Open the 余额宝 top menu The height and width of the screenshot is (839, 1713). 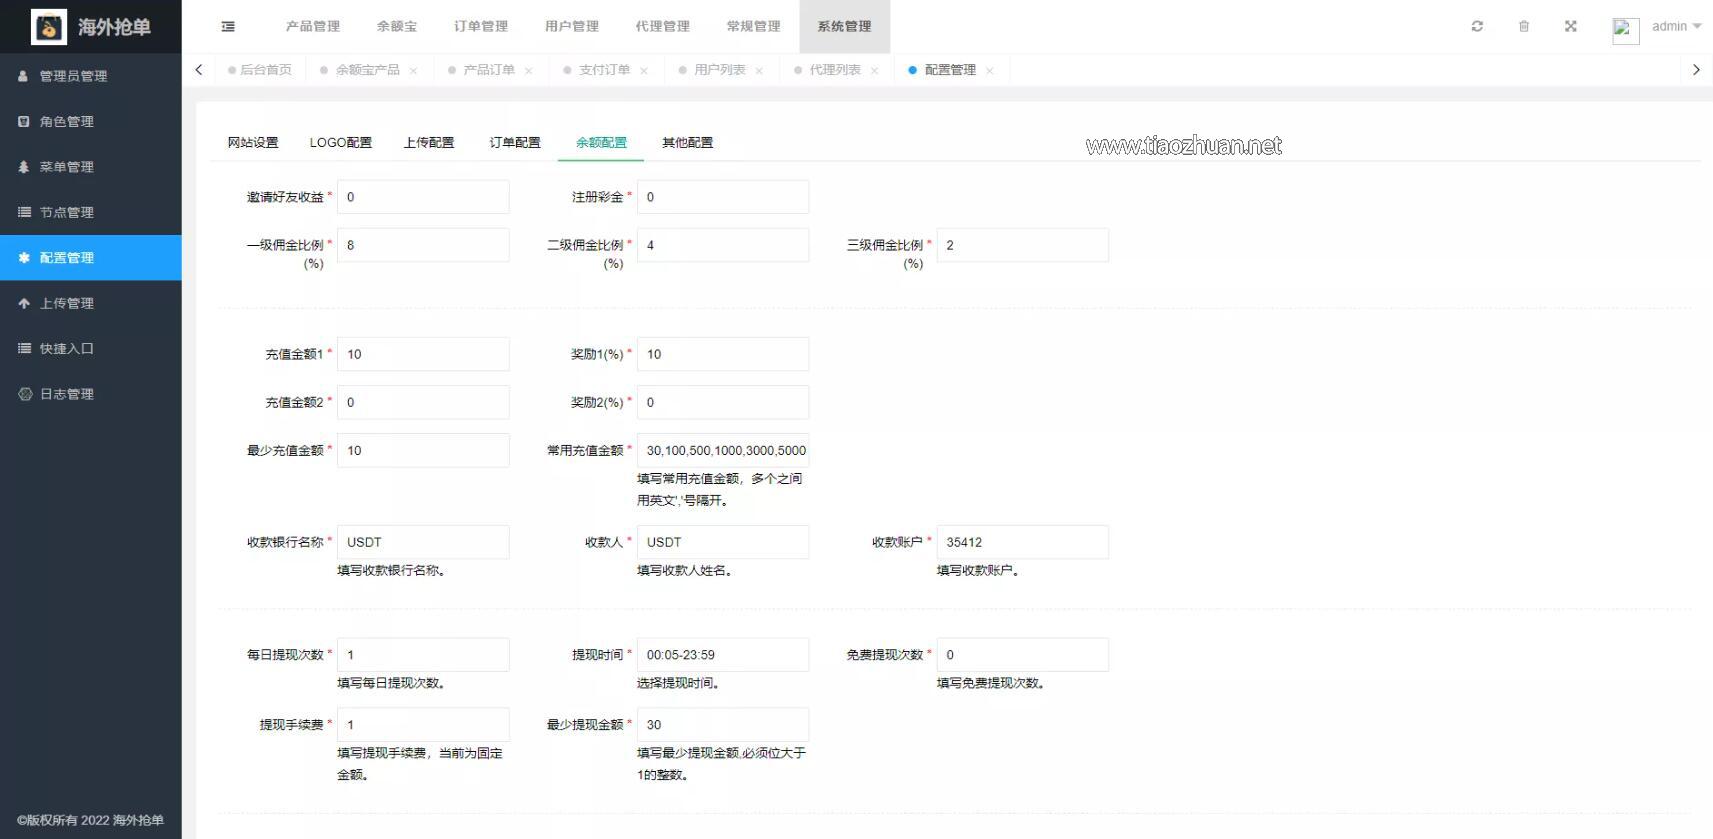click(x=397, y=27)
